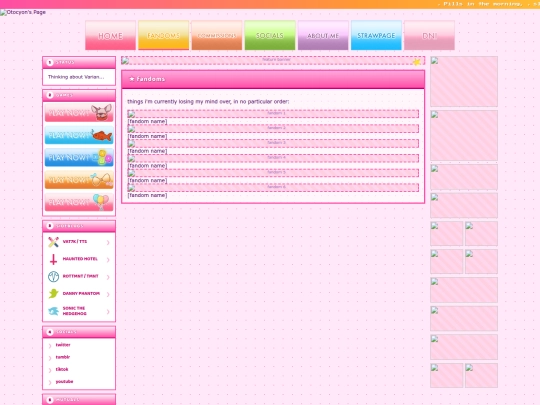Open the ABOUT ME navigation tab
Viewport: 540px width, 405px height.
coord(323,35)
